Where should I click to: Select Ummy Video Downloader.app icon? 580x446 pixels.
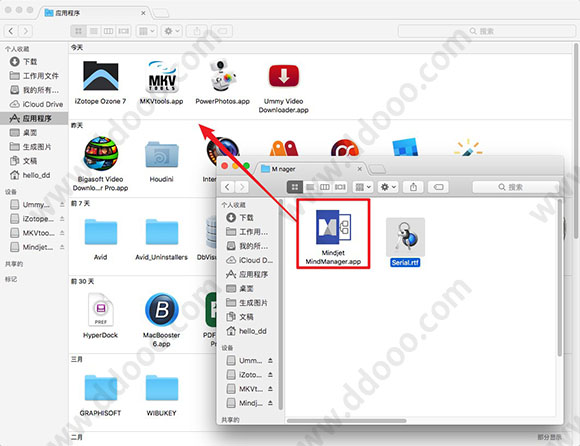pyautogui.click(x=284, y=76)
